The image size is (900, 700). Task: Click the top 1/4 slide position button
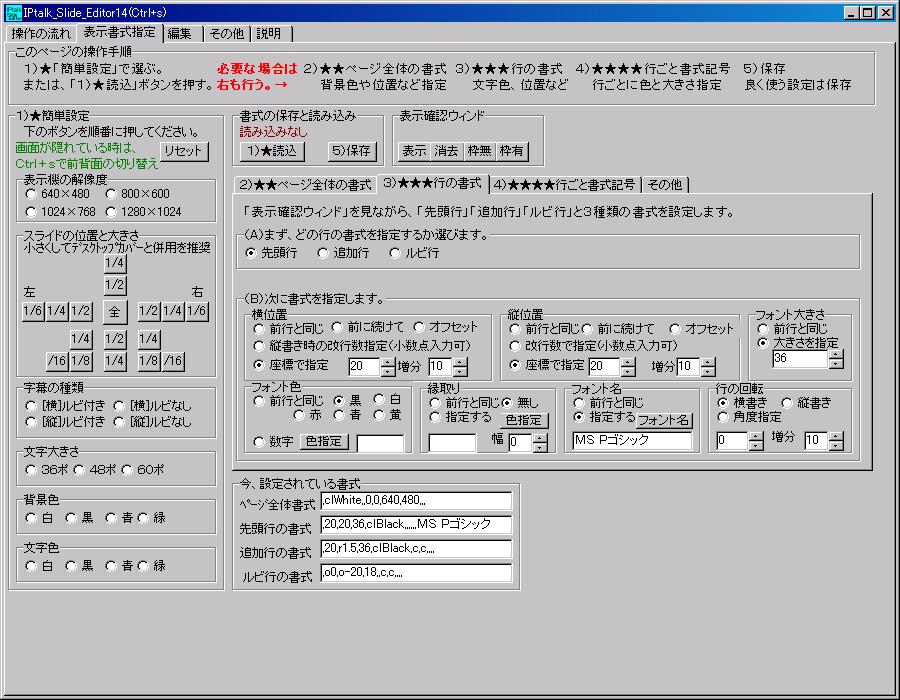pyautogui.click(x=115, y=263)
